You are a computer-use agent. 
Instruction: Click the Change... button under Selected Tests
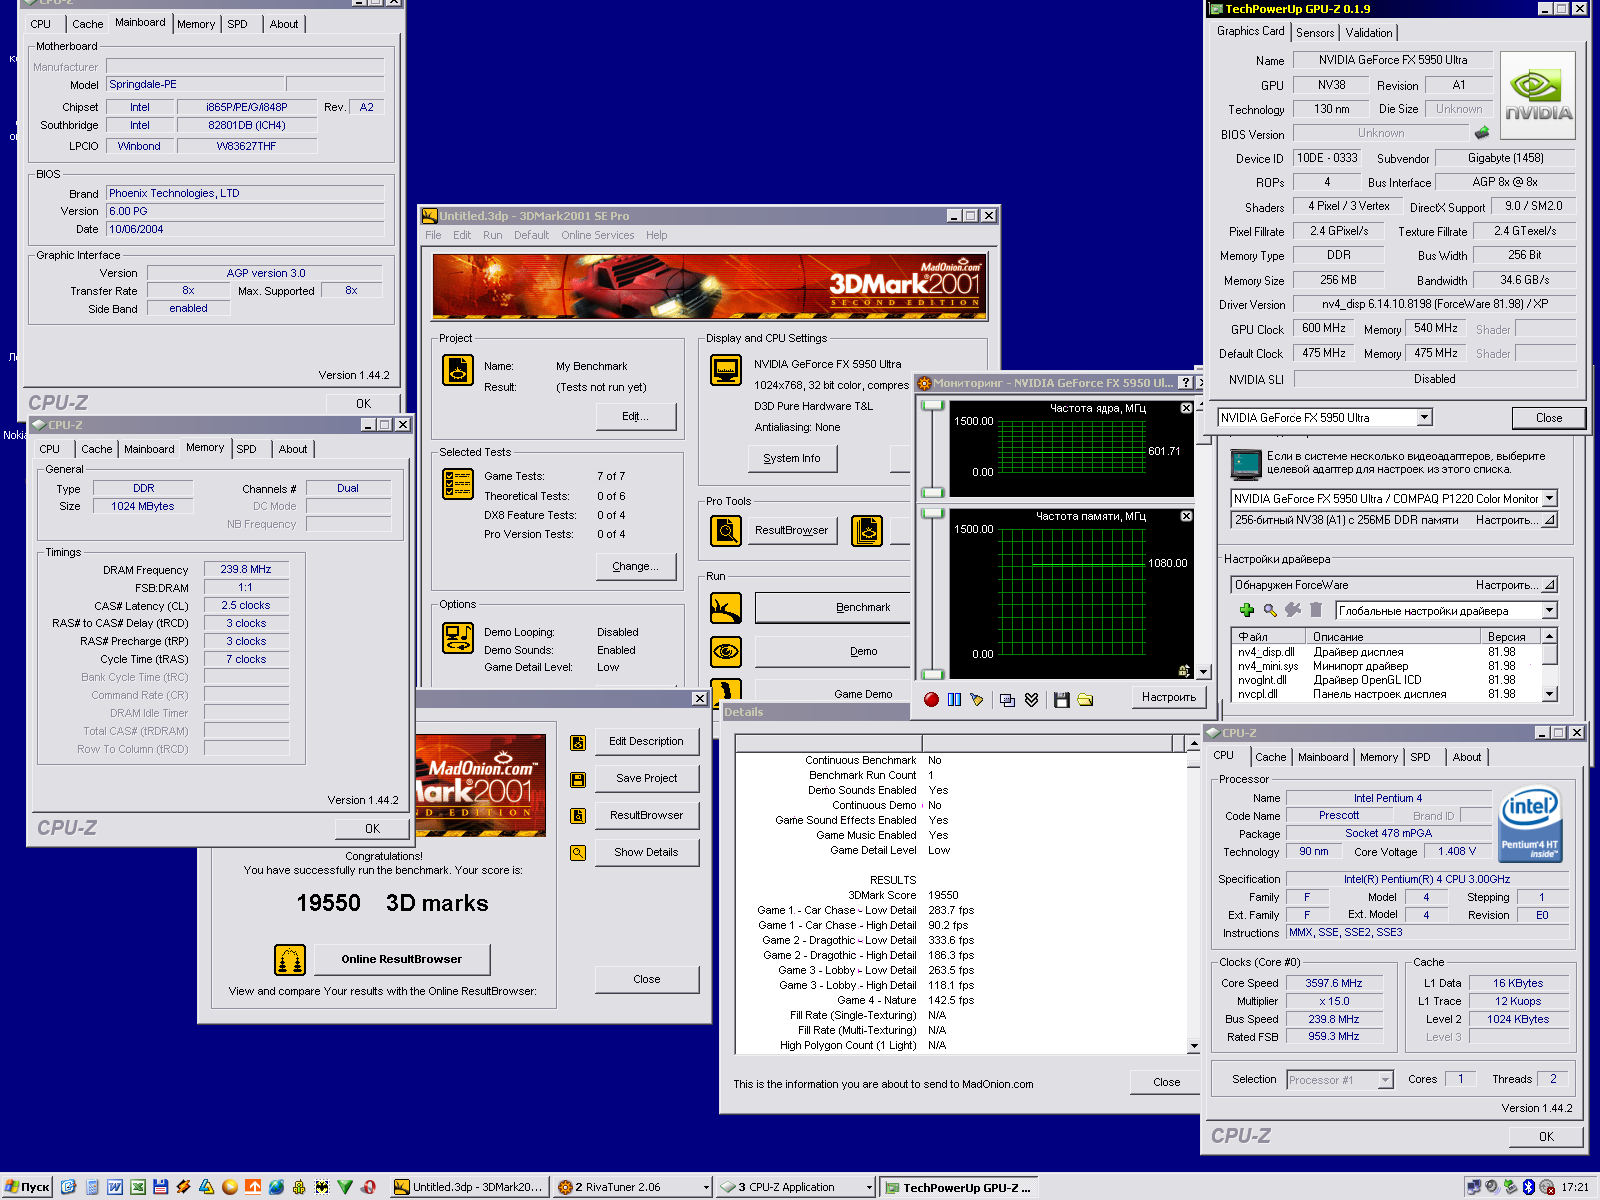click(635, 566)
